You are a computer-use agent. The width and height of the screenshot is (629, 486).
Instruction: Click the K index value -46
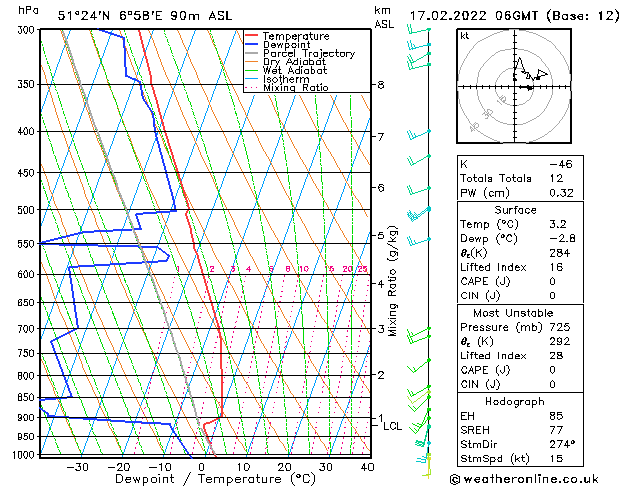click(x=561, y=164)
